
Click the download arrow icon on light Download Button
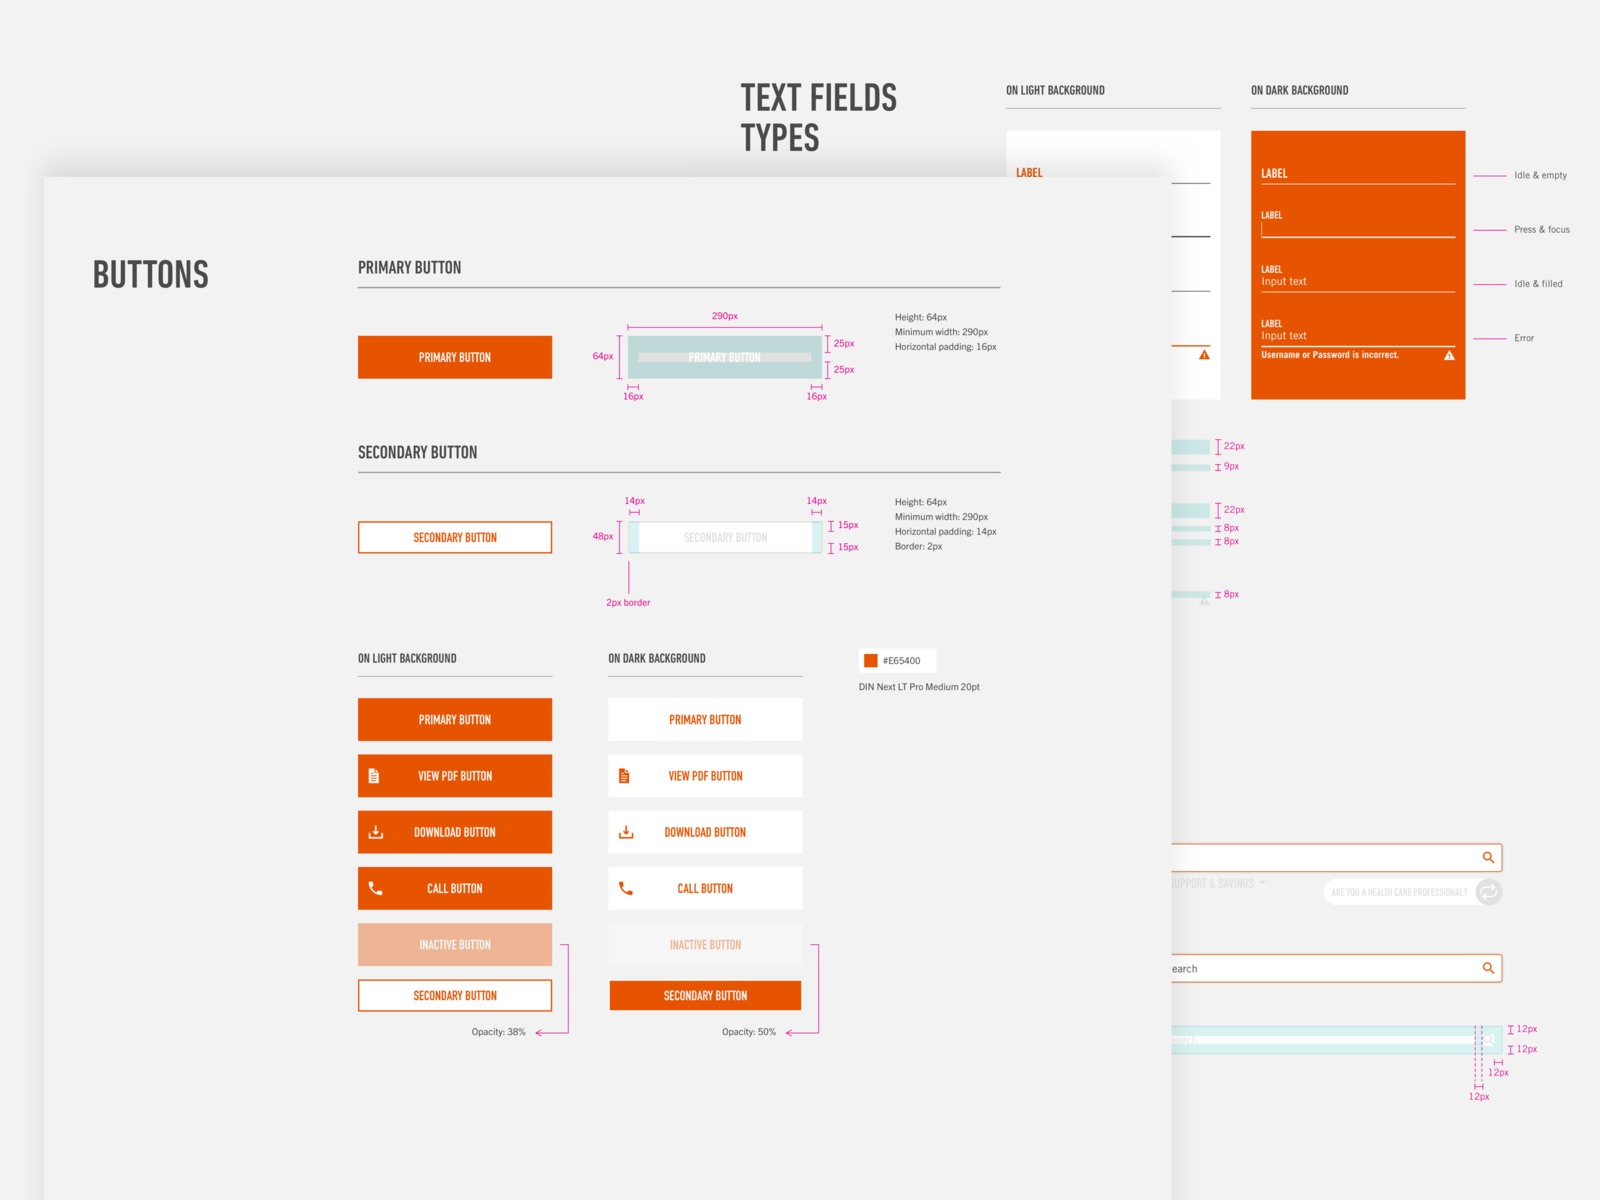(376, 831)
